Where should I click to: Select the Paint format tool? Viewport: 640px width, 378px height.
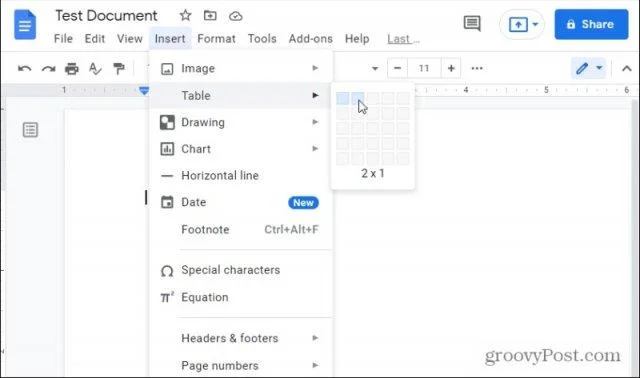coord(119,68)
